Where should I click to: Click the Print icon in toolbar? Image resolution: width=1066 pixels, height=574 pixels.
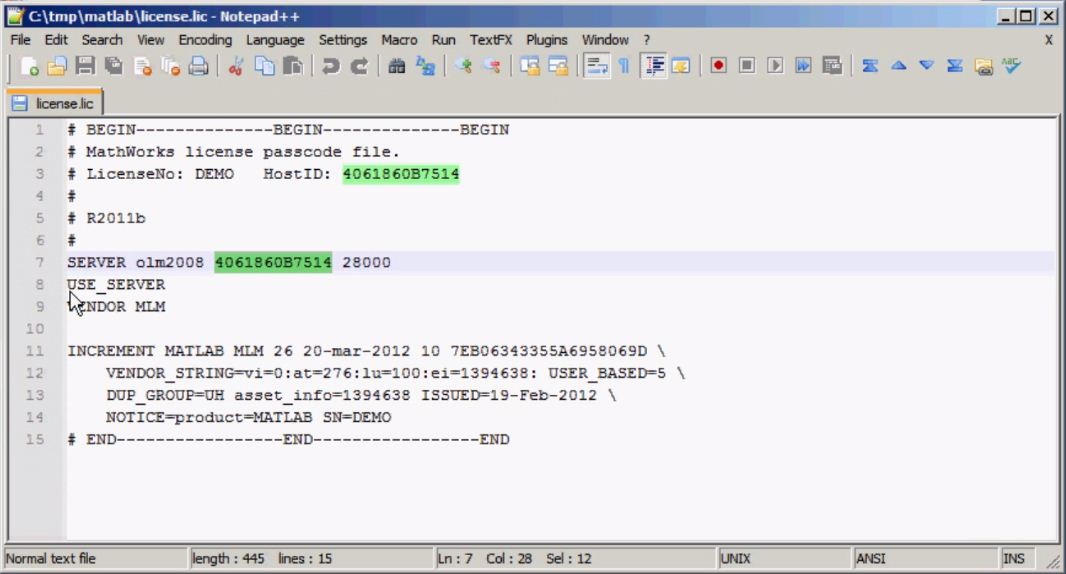click(199, 66)
